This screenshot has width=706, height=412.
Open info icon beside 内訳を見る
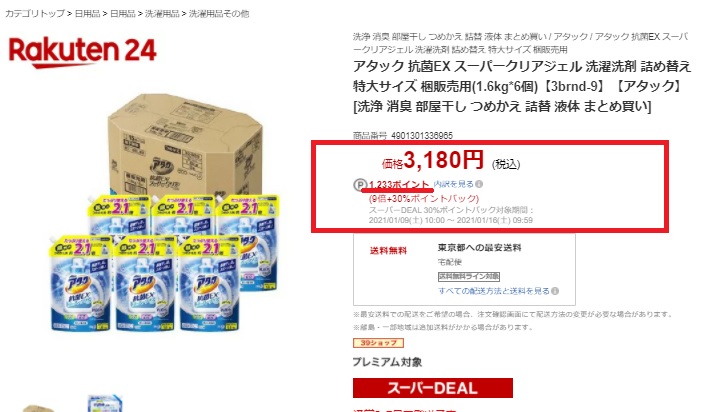click(x=479, y=184)
